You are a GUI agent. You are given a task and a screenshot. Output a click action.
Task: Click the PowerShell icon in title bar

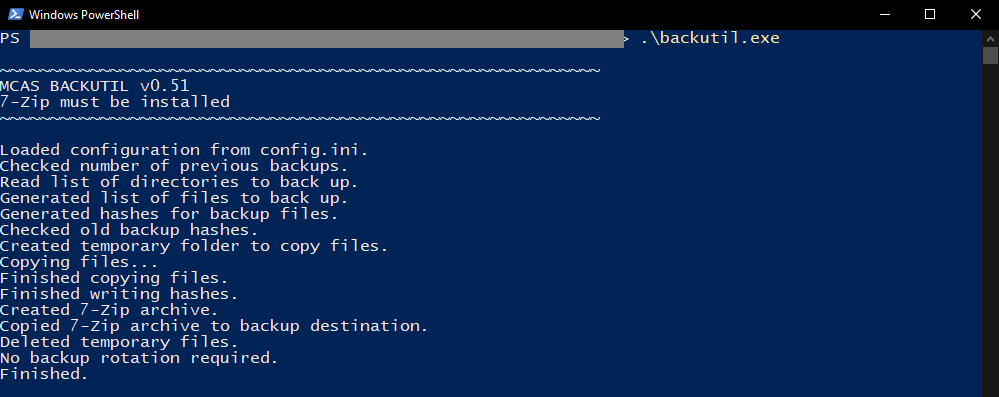coord(15,14)
